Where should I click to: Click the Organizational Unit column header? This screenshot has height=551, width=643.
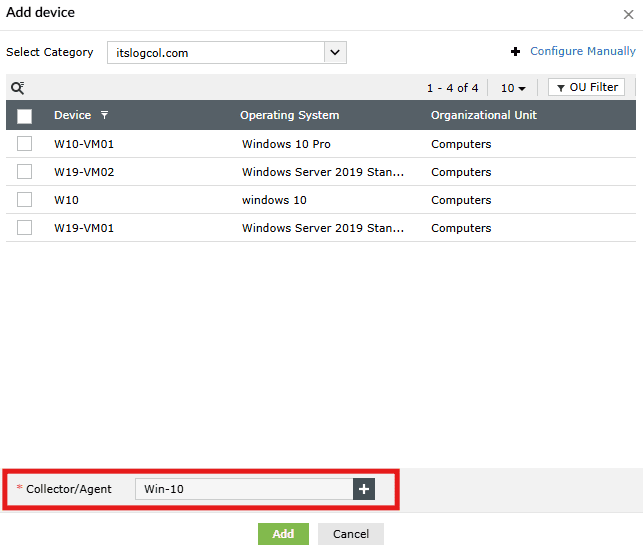coord(484,115)
